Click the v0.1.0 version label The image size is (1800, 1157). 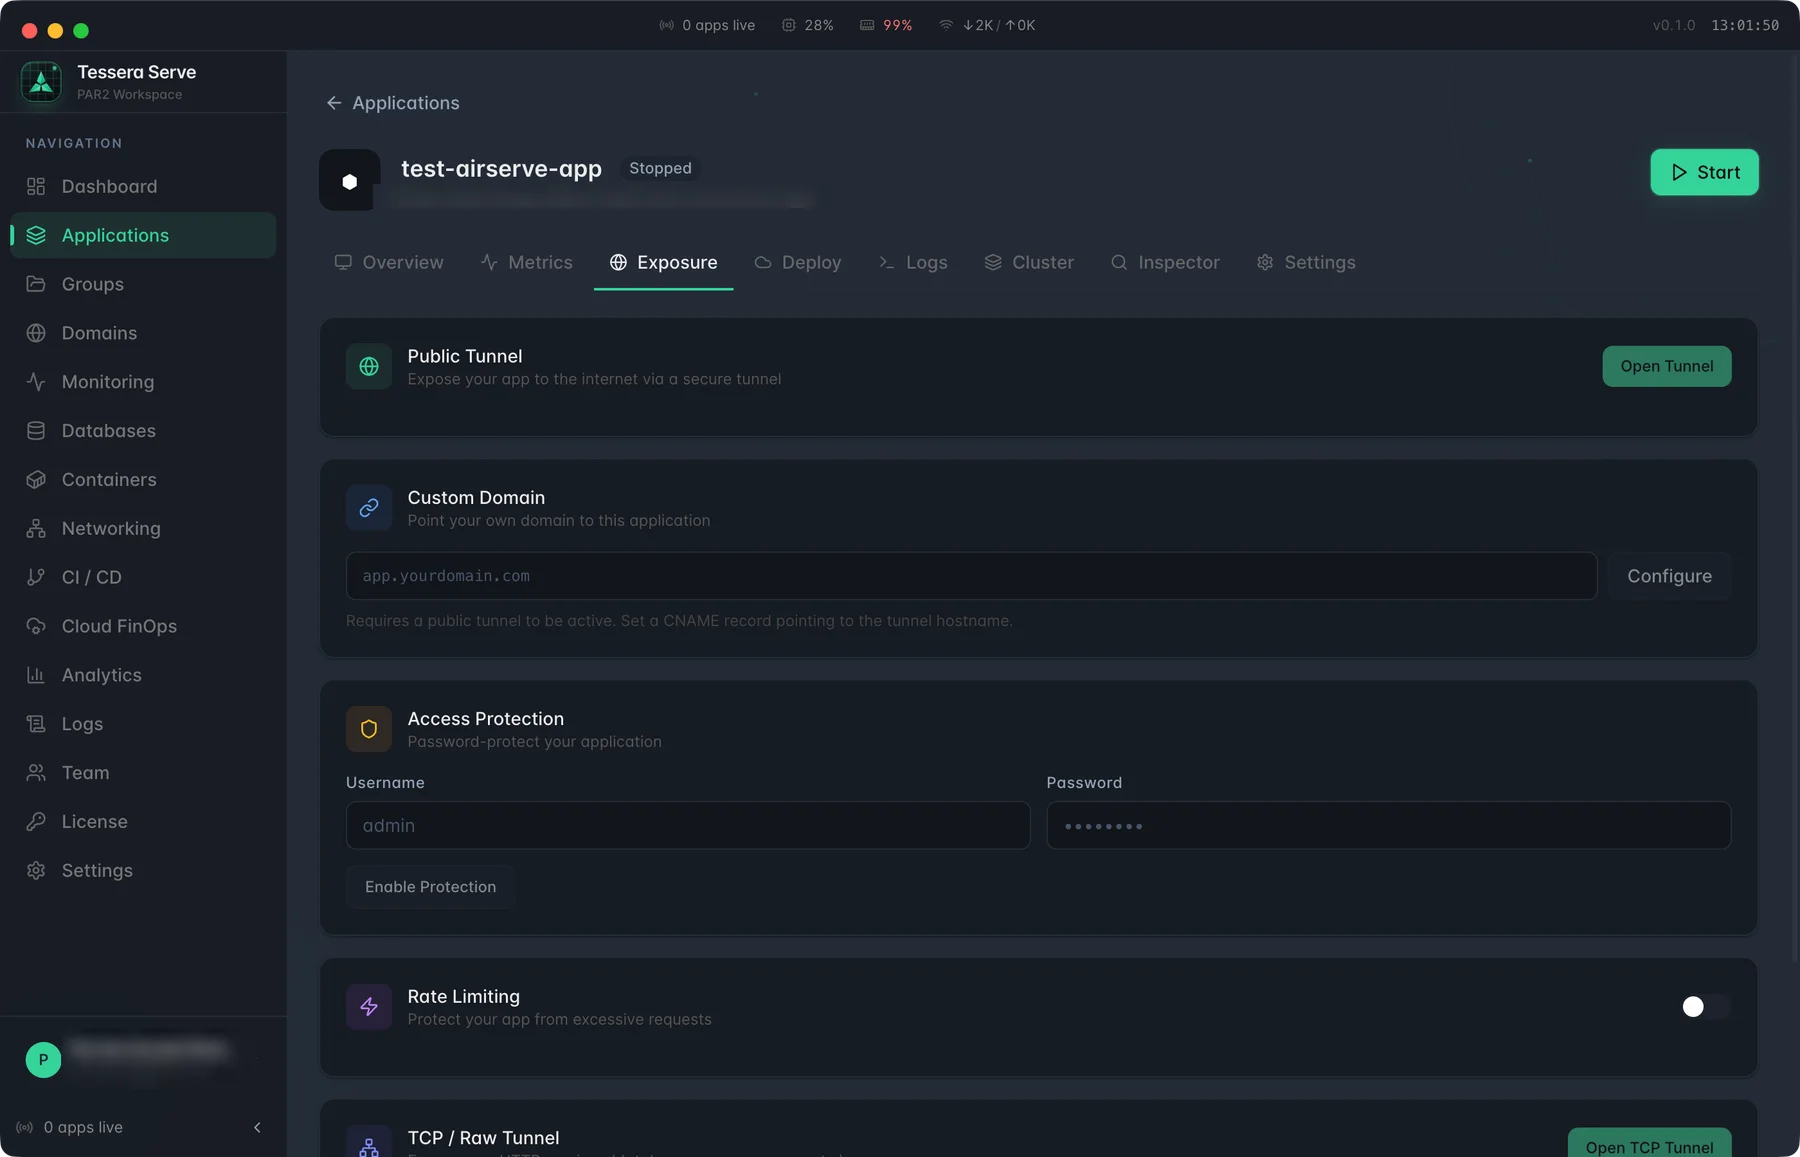coord(1673,25)
